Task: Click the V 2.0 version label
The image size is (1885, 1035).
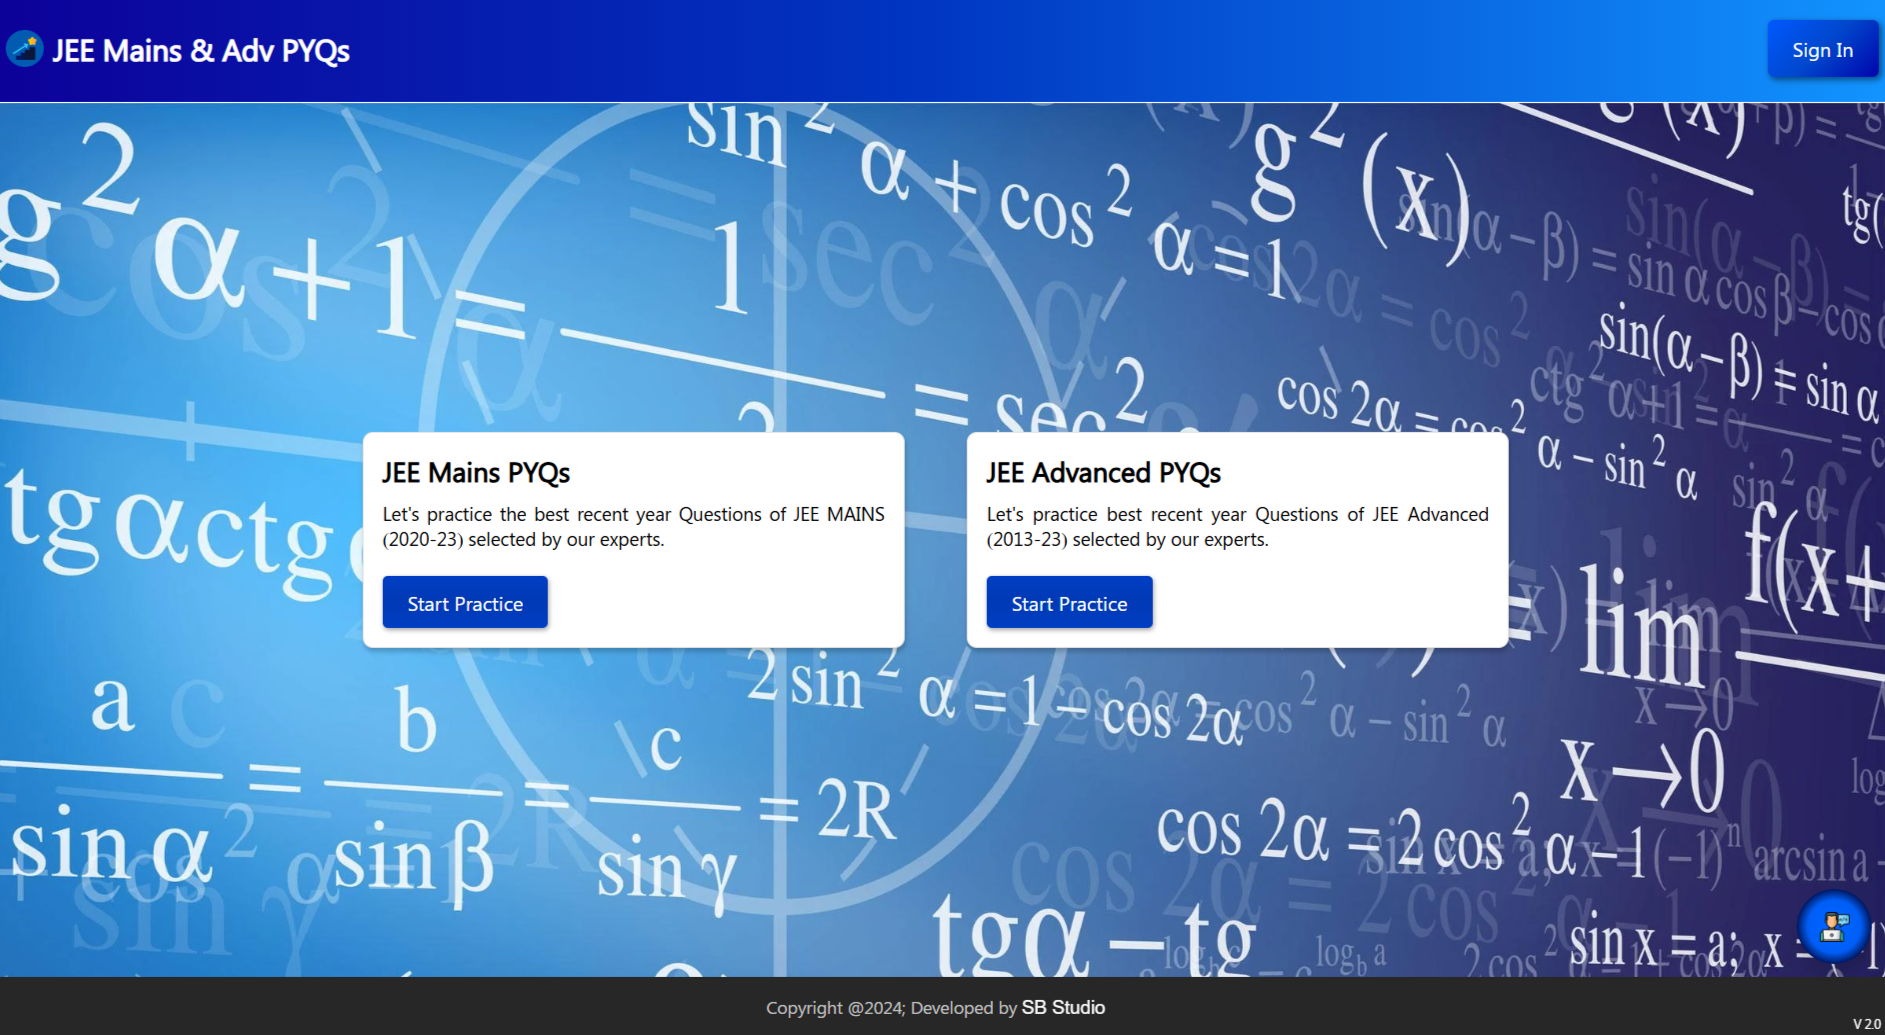Action: click(1866, 1024)
